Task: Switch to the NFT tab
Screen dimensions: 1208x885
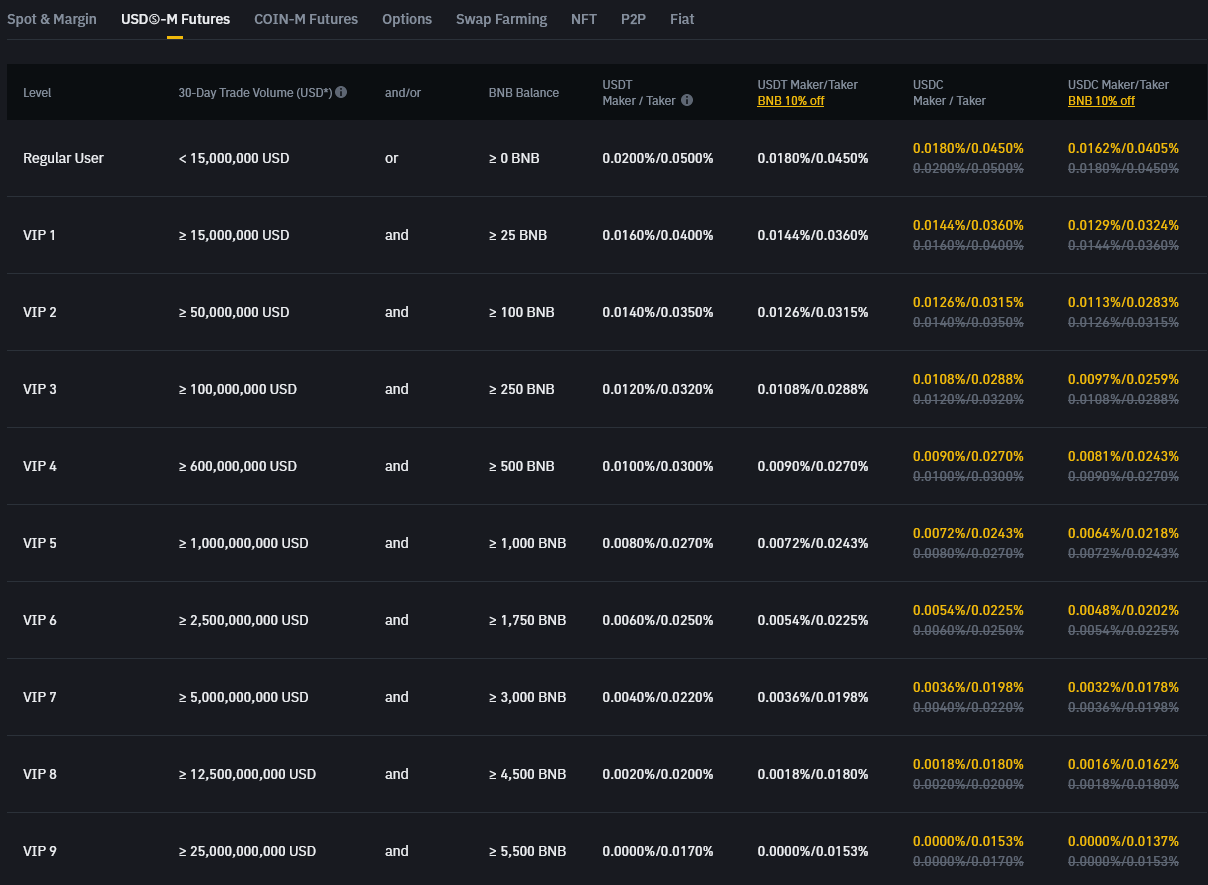Action: [x=584, y=19]
